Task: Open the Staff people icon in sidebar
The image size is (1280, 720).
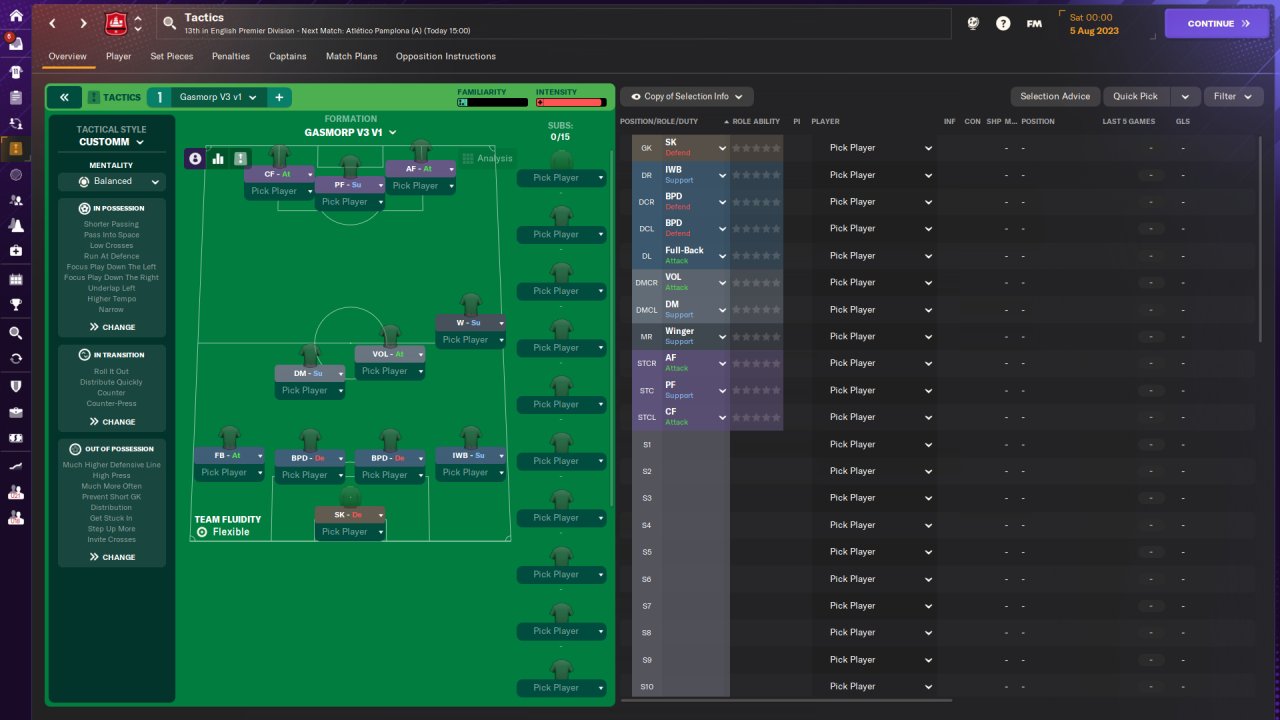Action: coord(15,201)
